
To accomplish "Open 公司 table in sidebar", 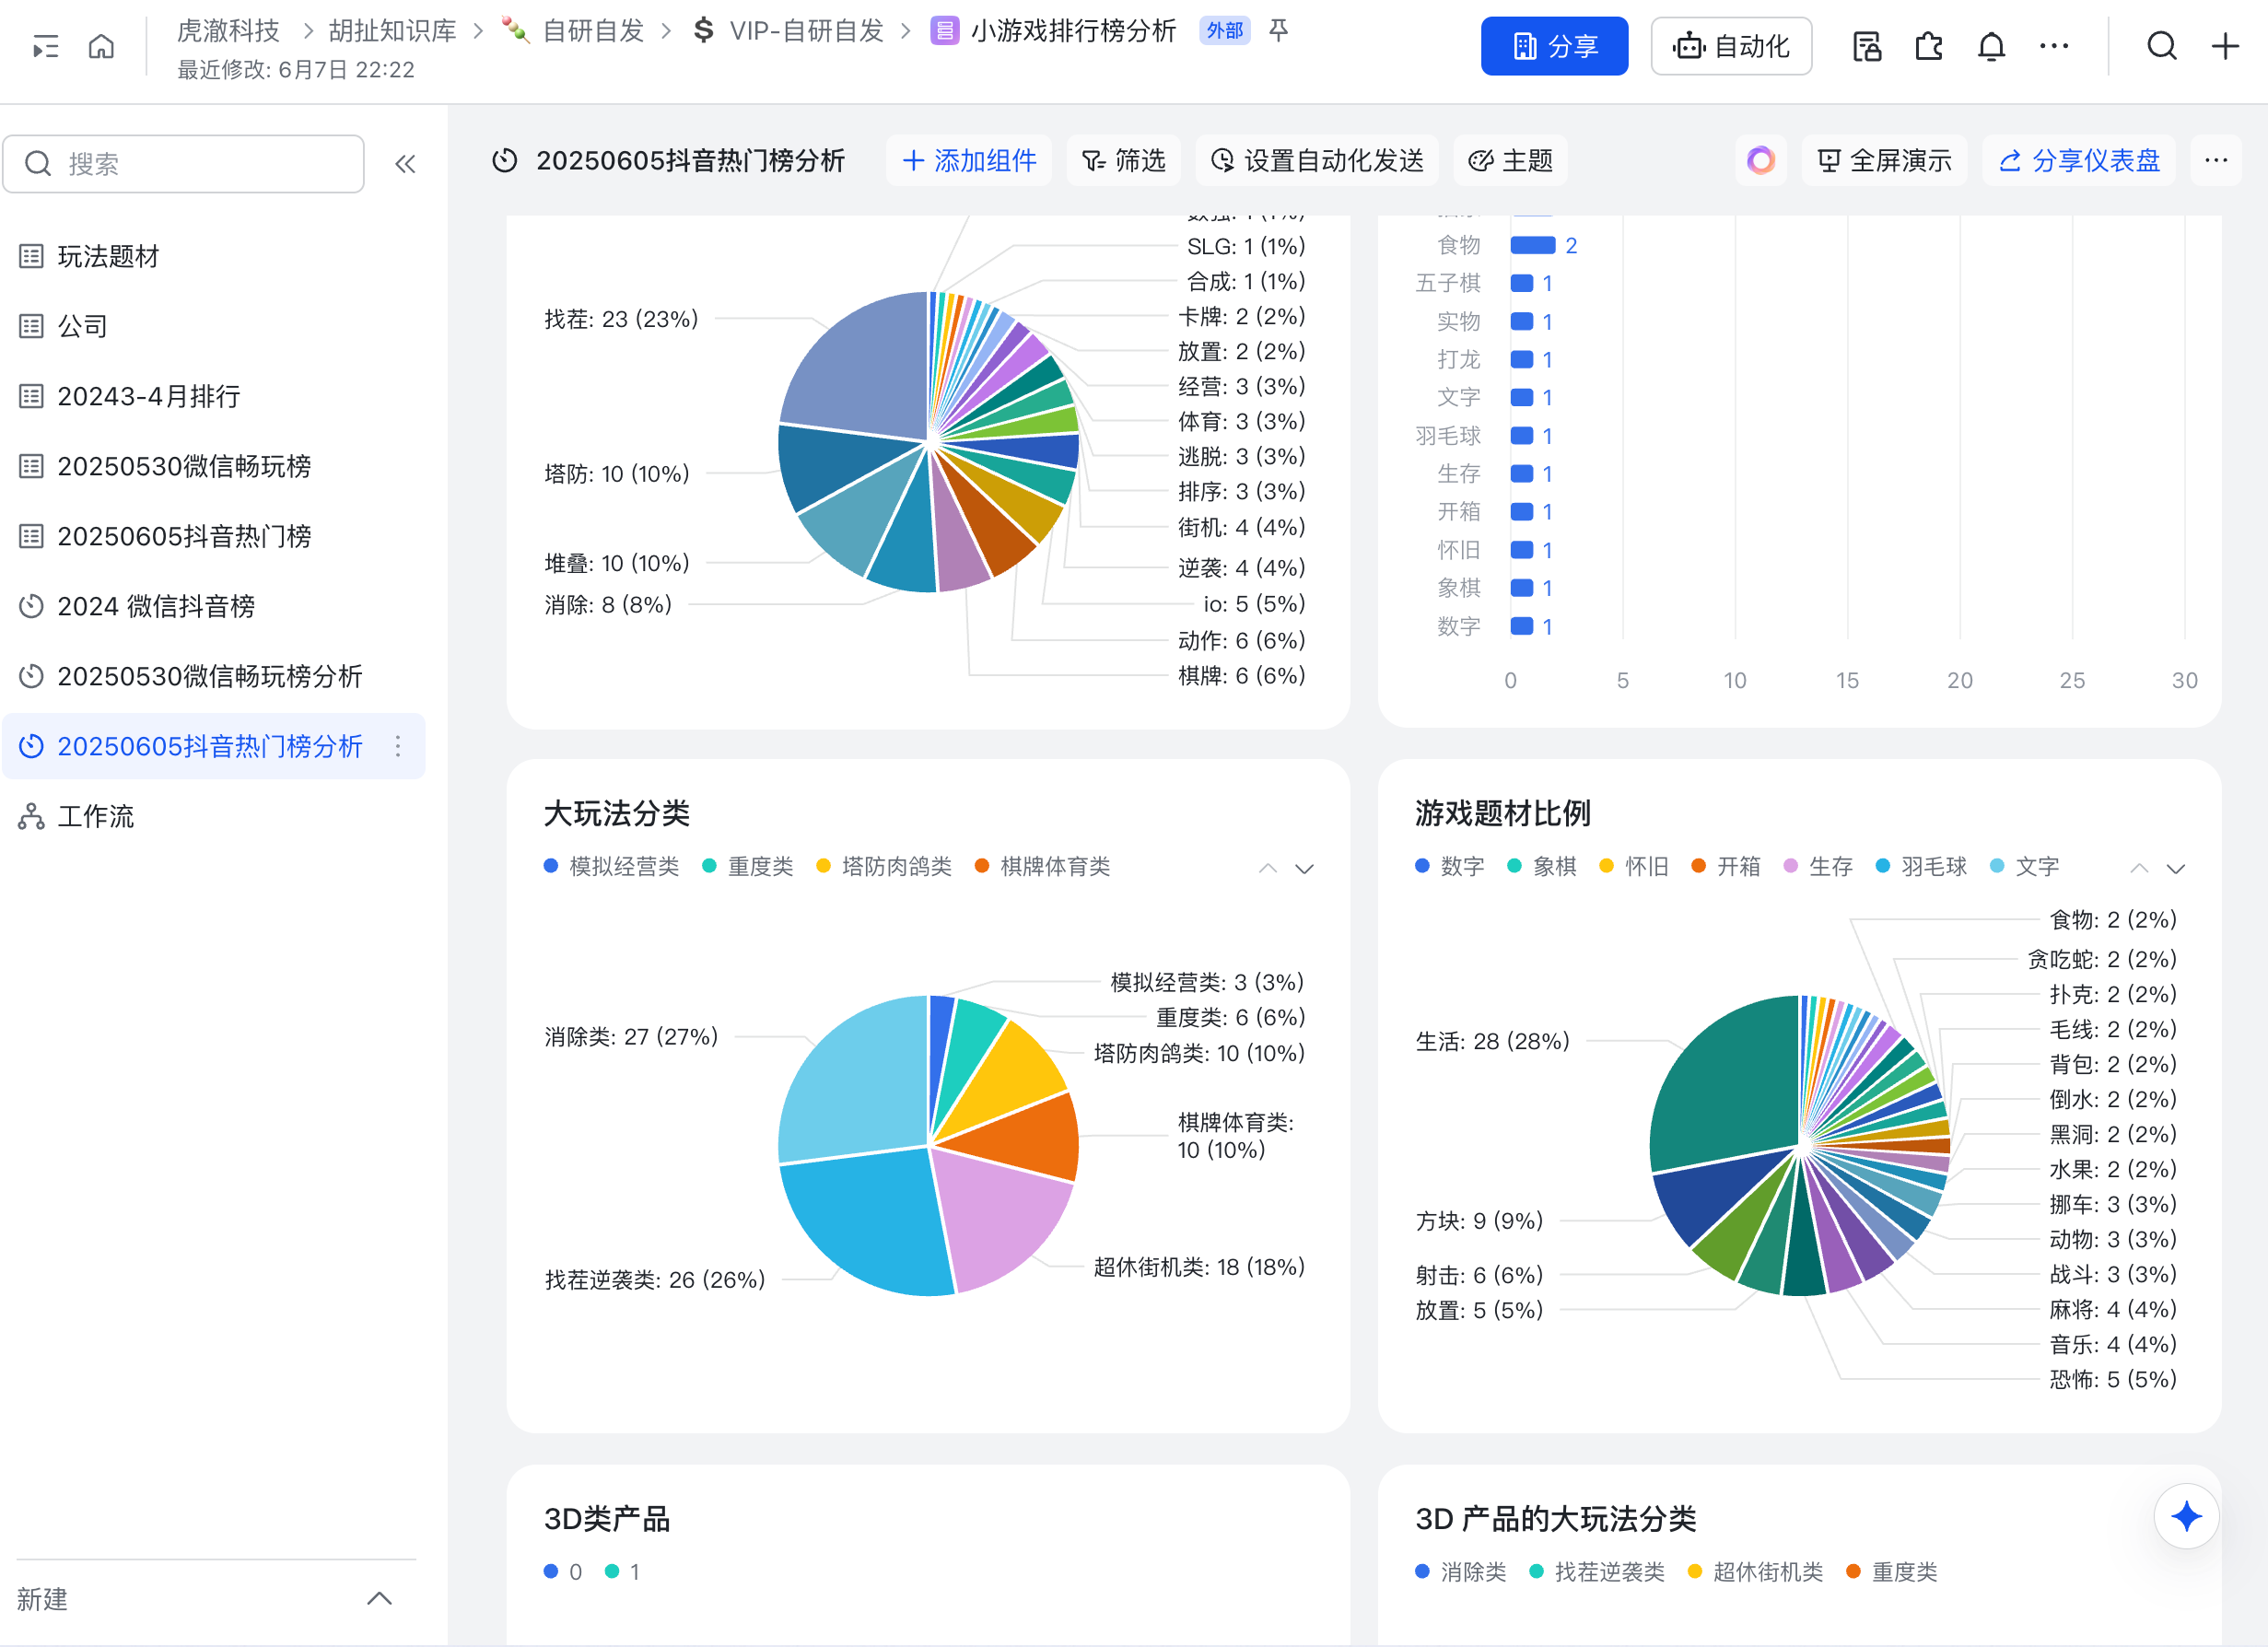I will tap(214, 326).
